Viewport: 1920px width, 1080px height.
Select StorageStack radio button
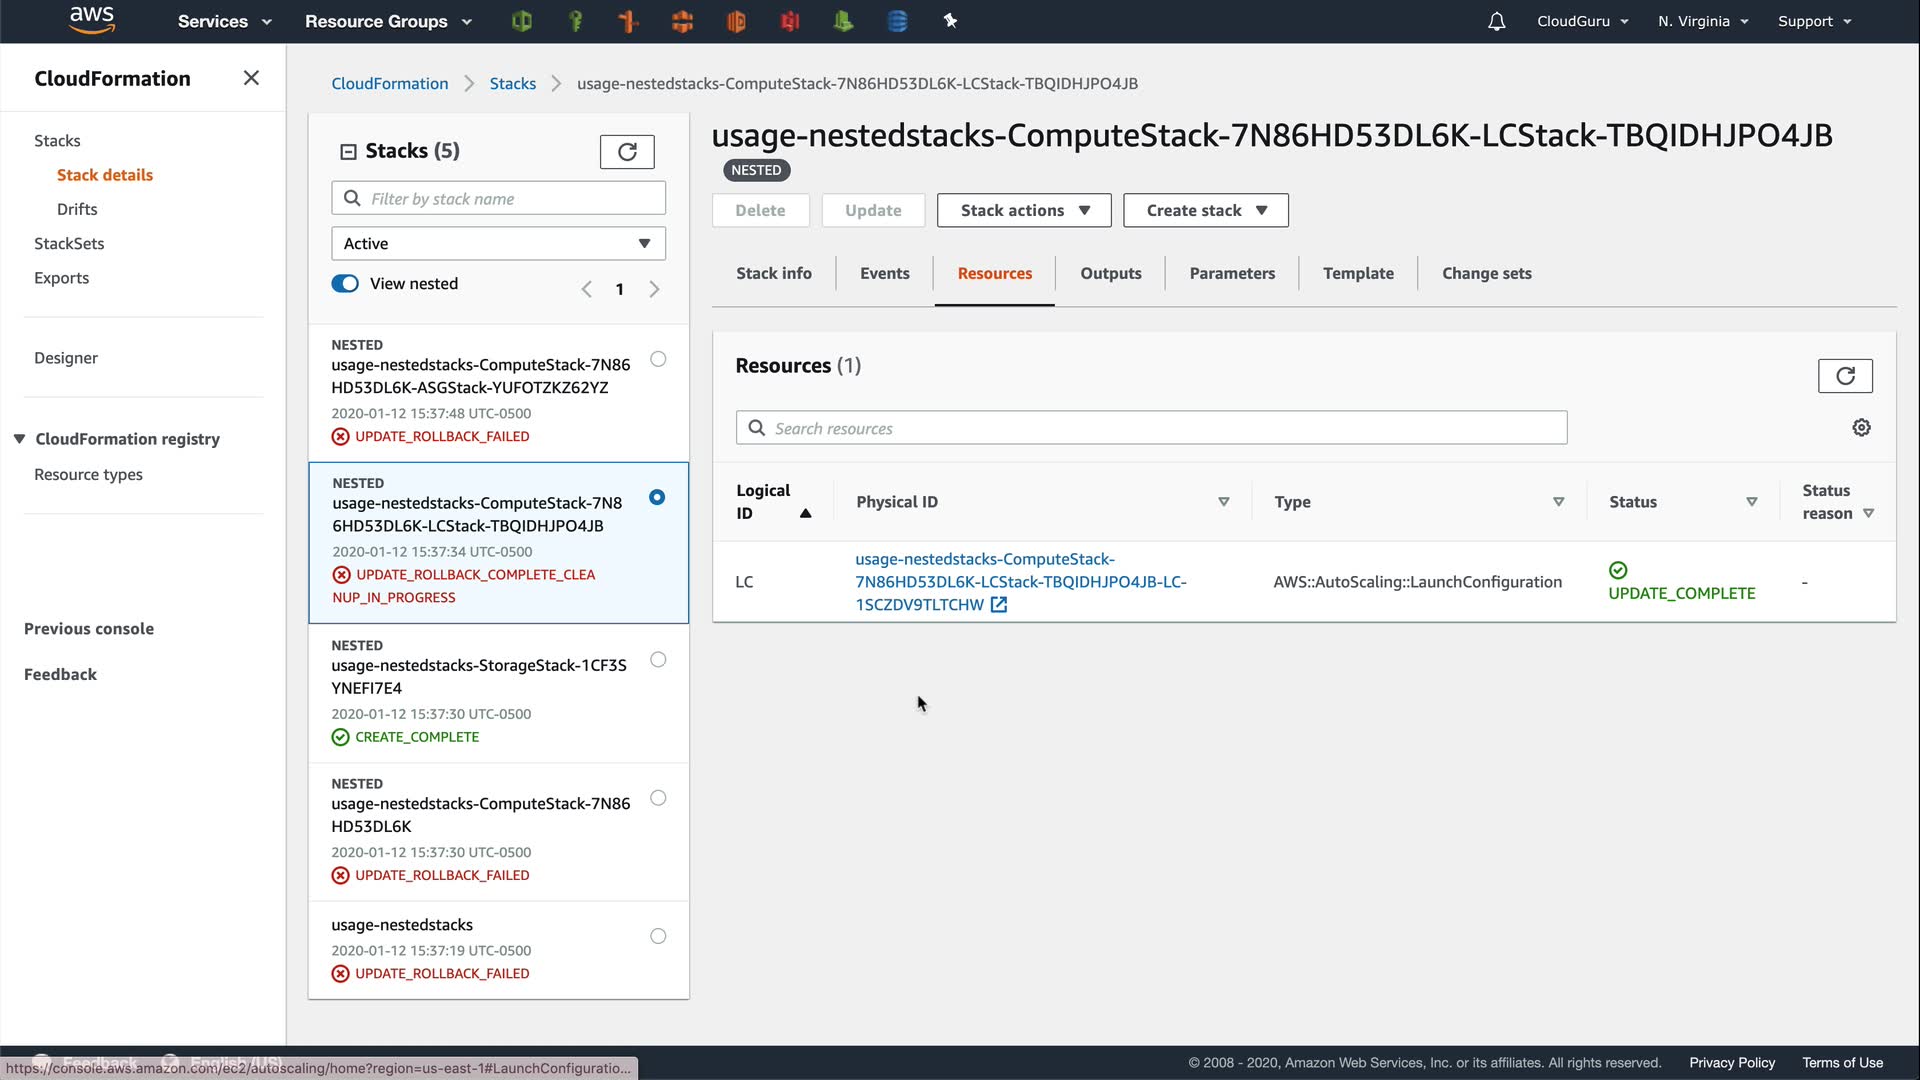pyautogui.click(x=658, y=660)
